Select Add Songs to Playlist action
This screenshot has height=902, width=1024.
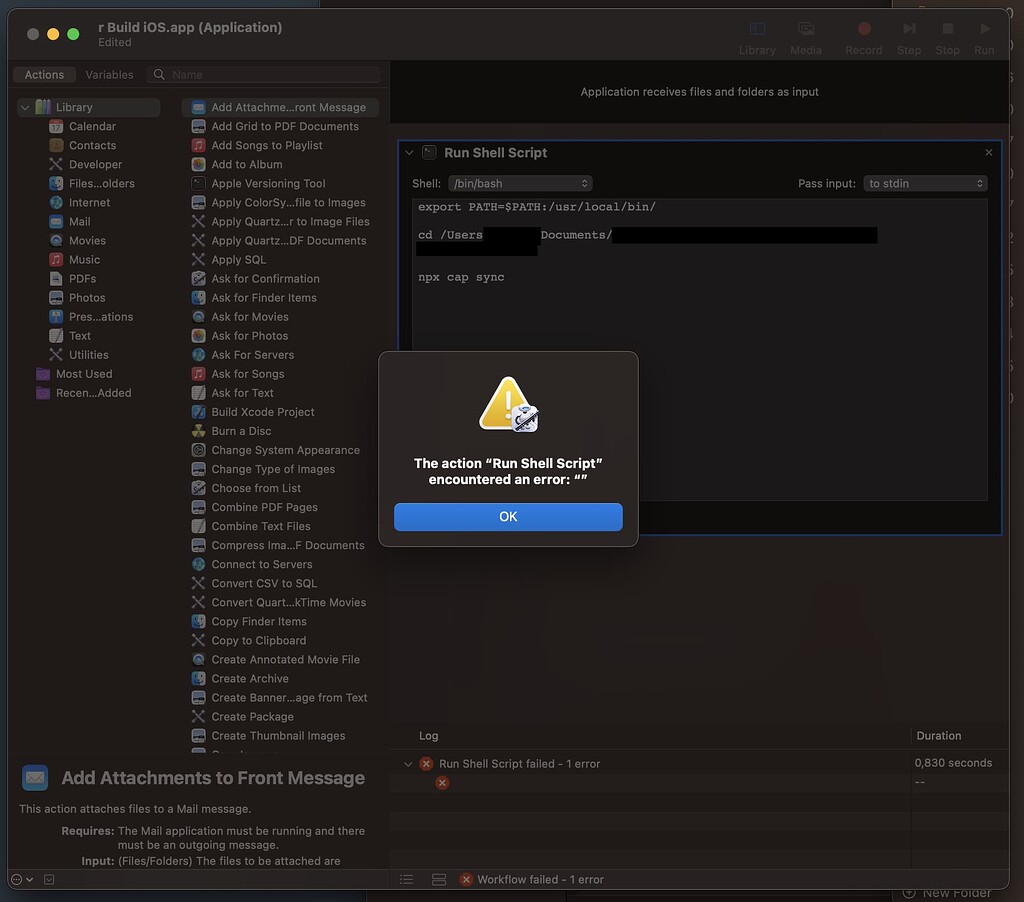(266, 145)
